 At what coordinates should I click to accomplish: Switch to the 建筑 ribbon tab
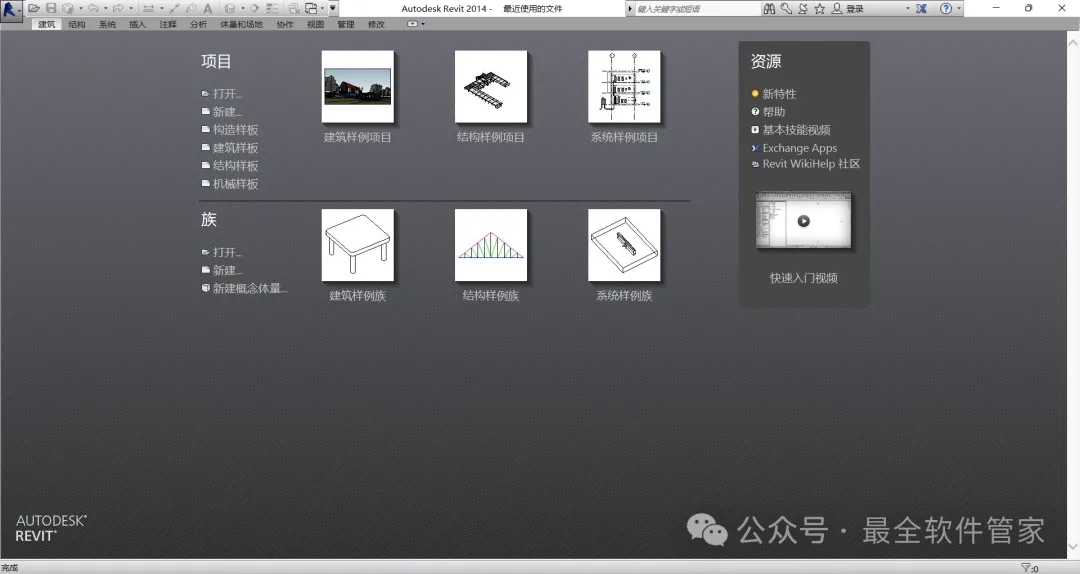tap(47, 24)
